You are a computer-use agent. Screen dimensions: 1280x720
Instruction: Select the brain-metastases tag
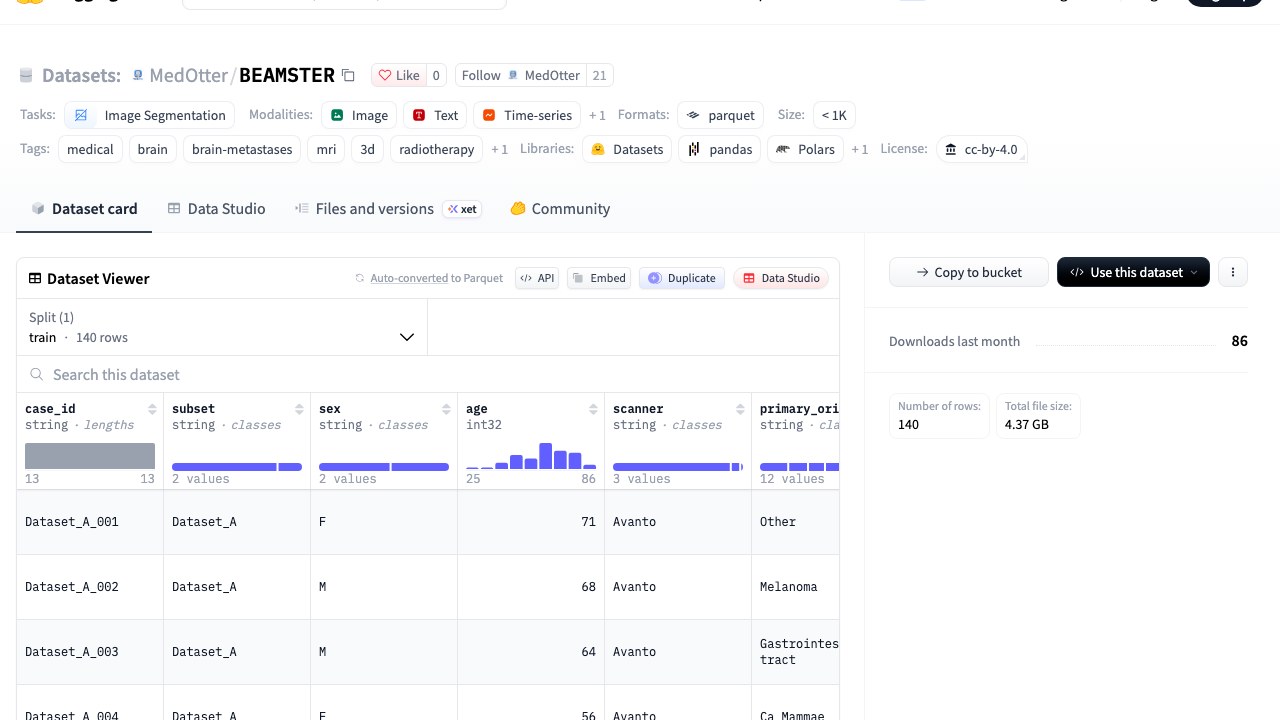click(242, 149)
